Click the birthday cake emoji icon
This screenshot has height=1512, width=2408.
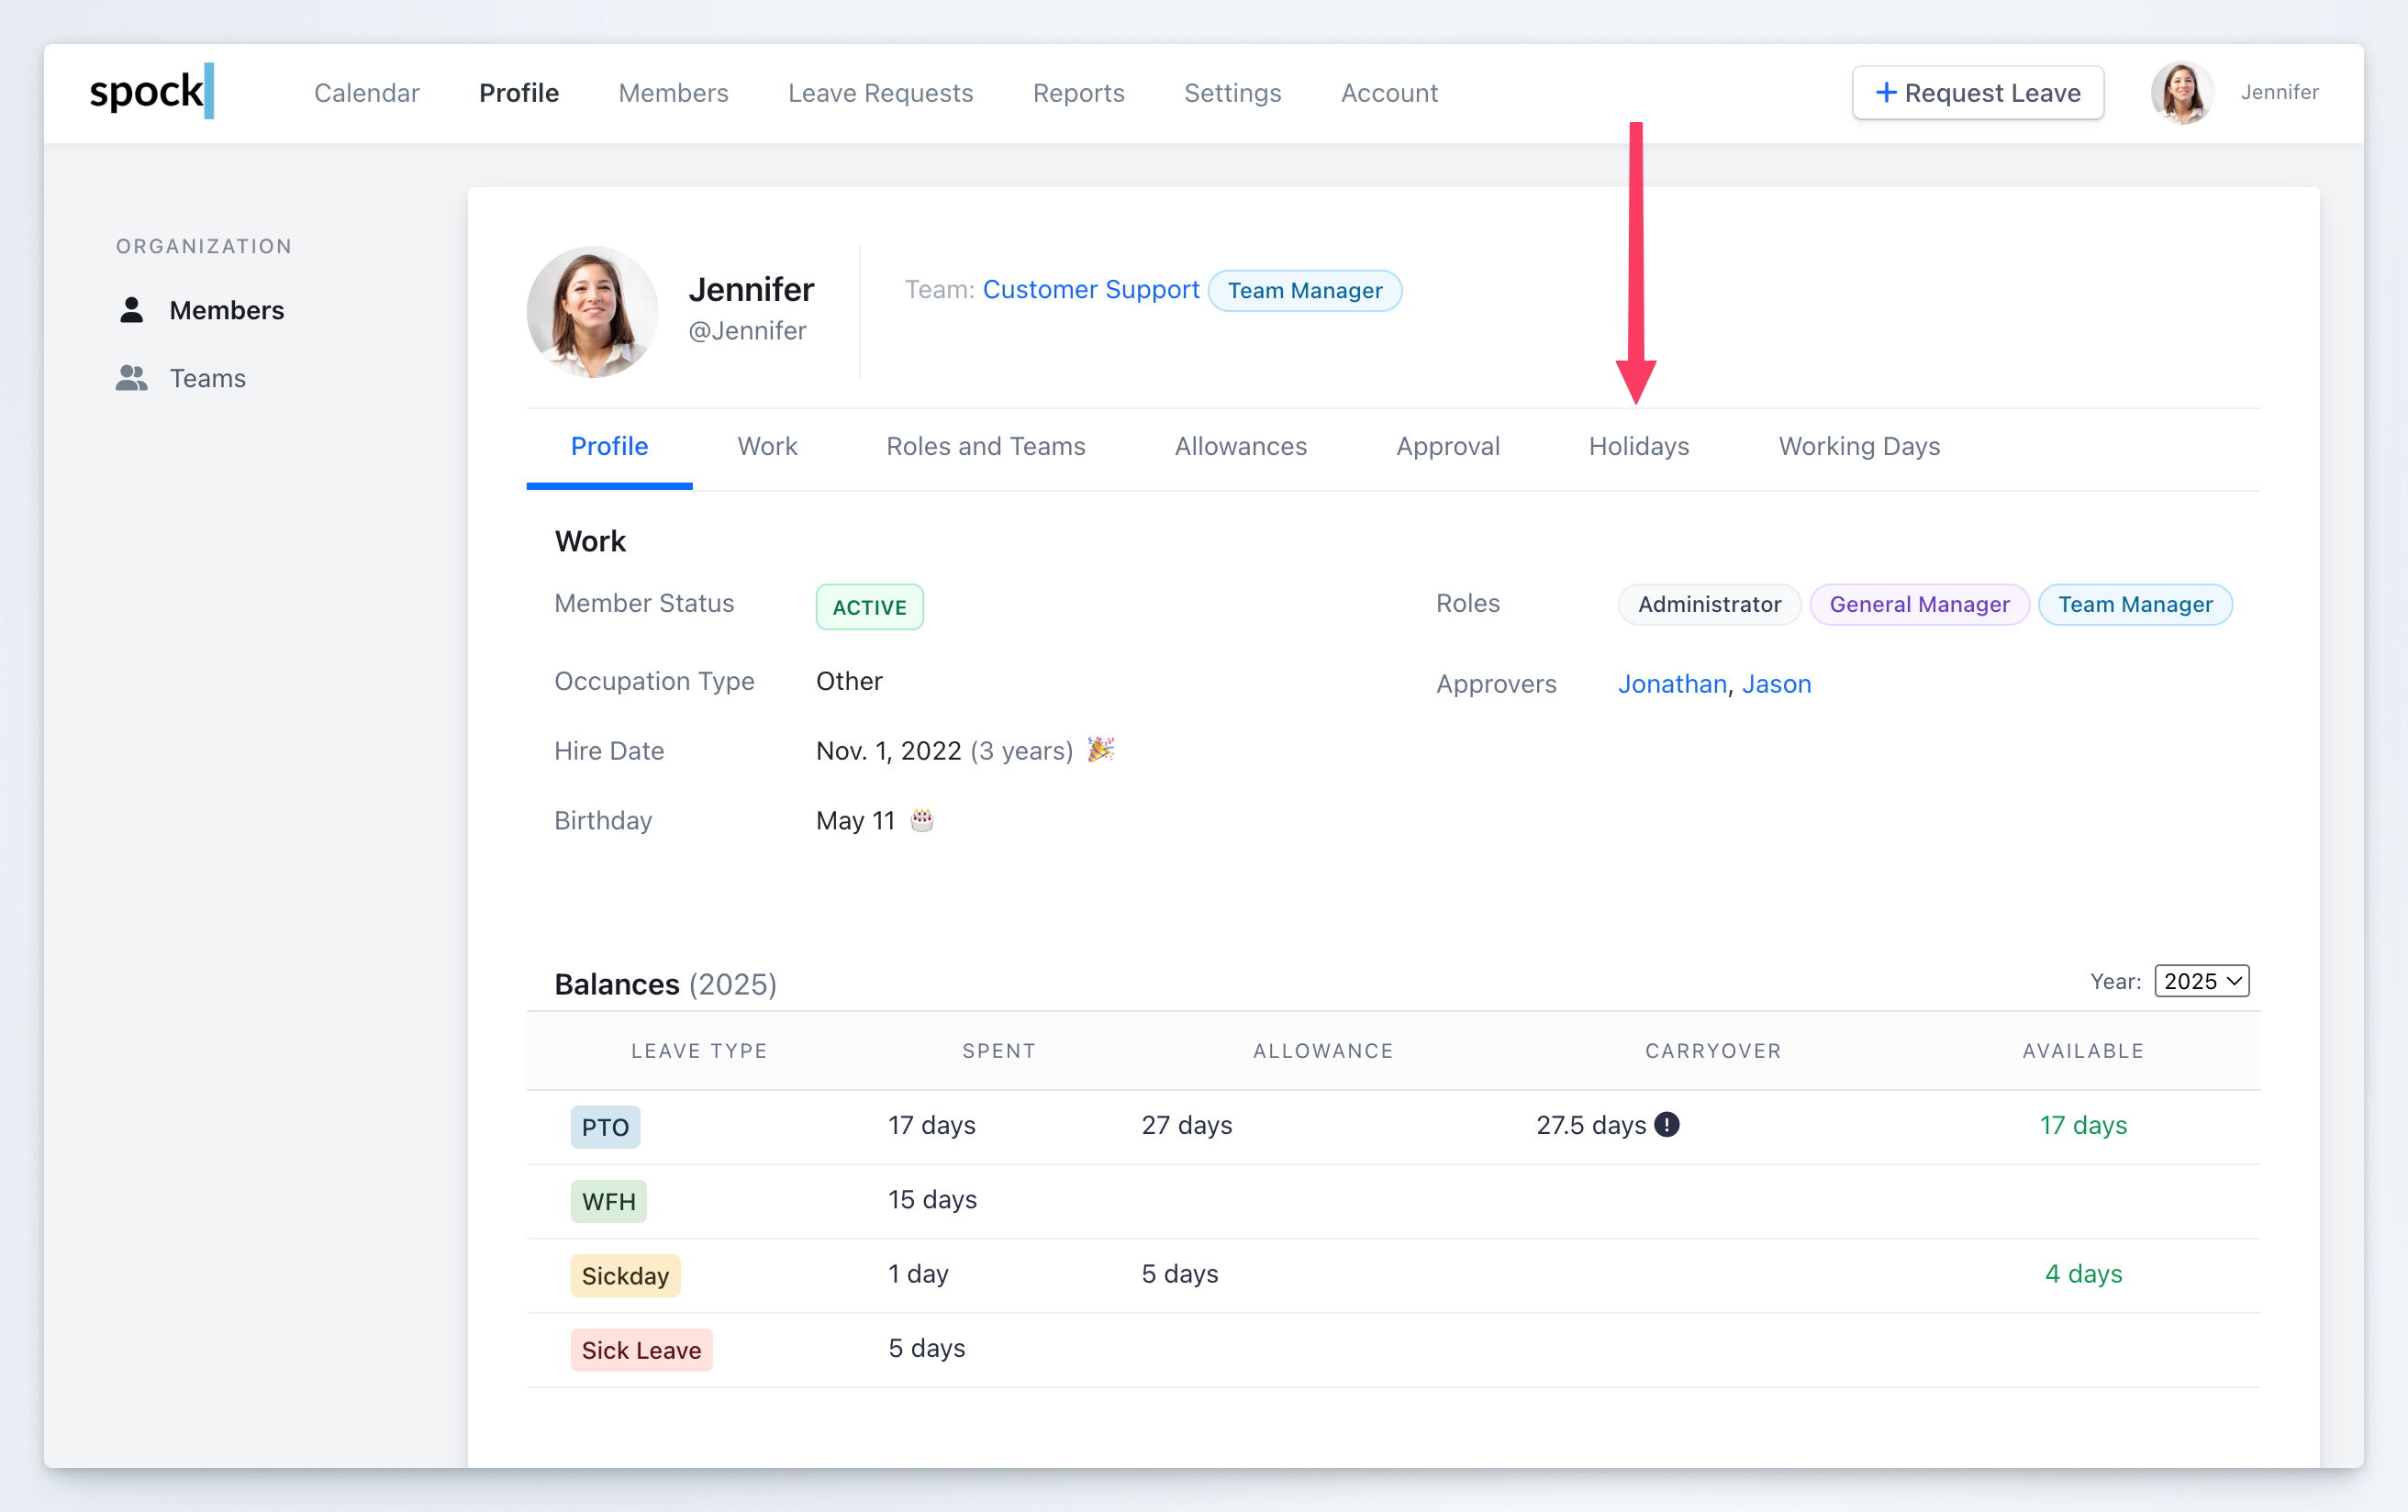[x=922, y=820]
